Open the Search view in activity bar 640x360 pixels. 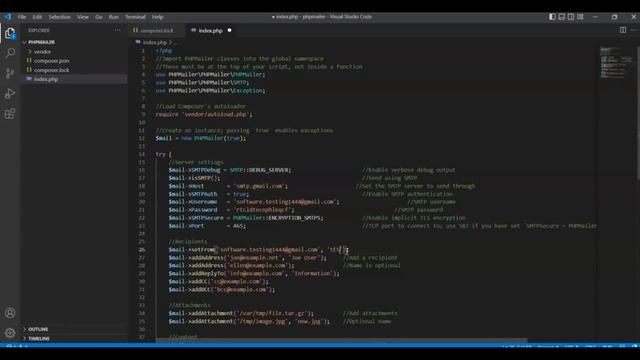coord(10,53)
